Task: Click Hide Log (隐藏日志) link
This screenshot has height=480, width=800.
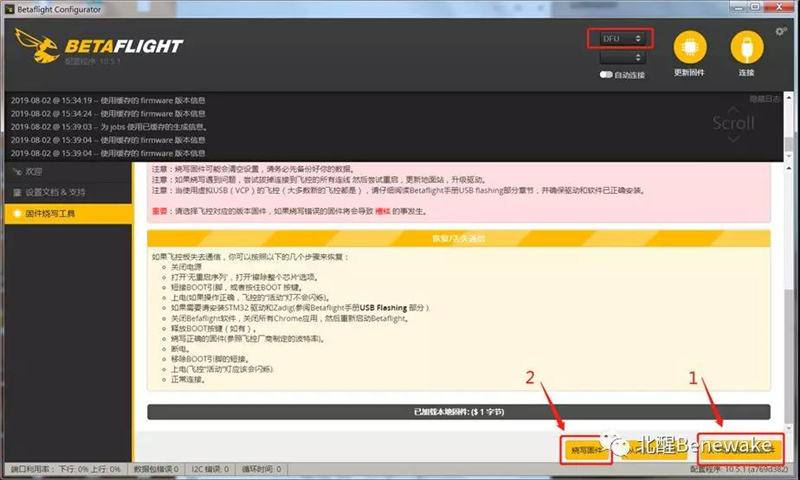Action: point(763,98)
